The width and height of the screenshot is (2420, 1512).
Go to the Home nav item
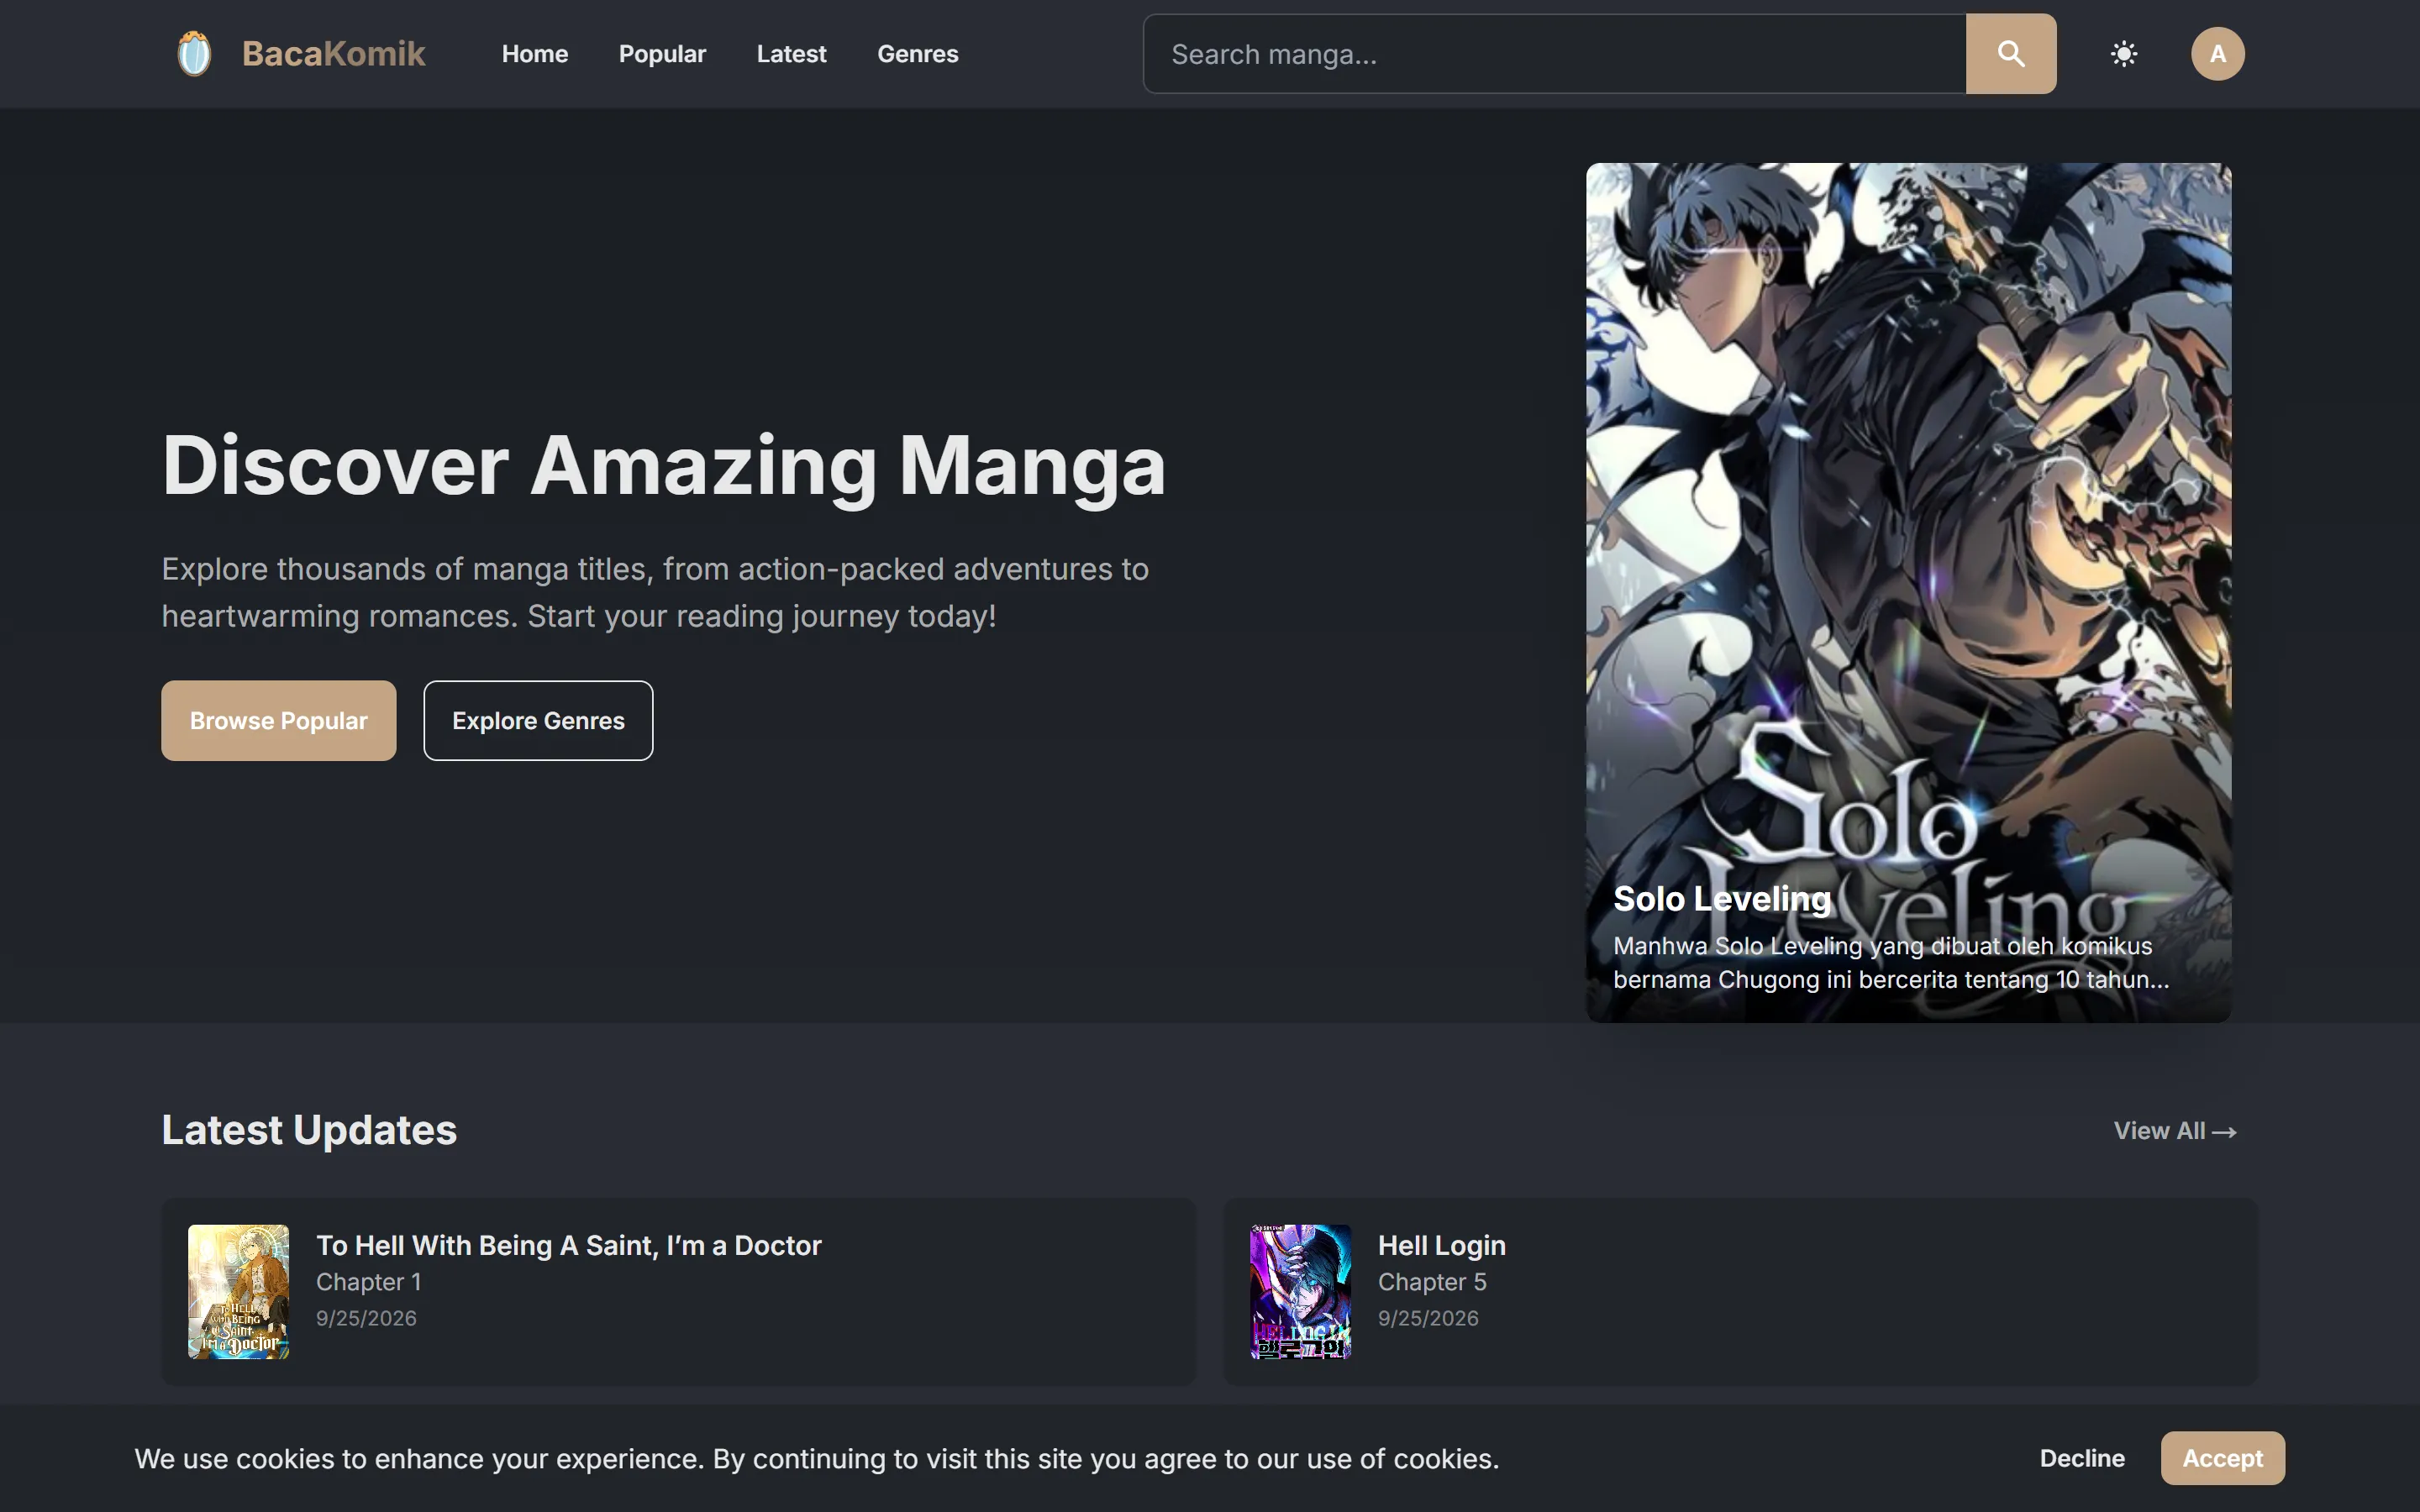point(535,54)
